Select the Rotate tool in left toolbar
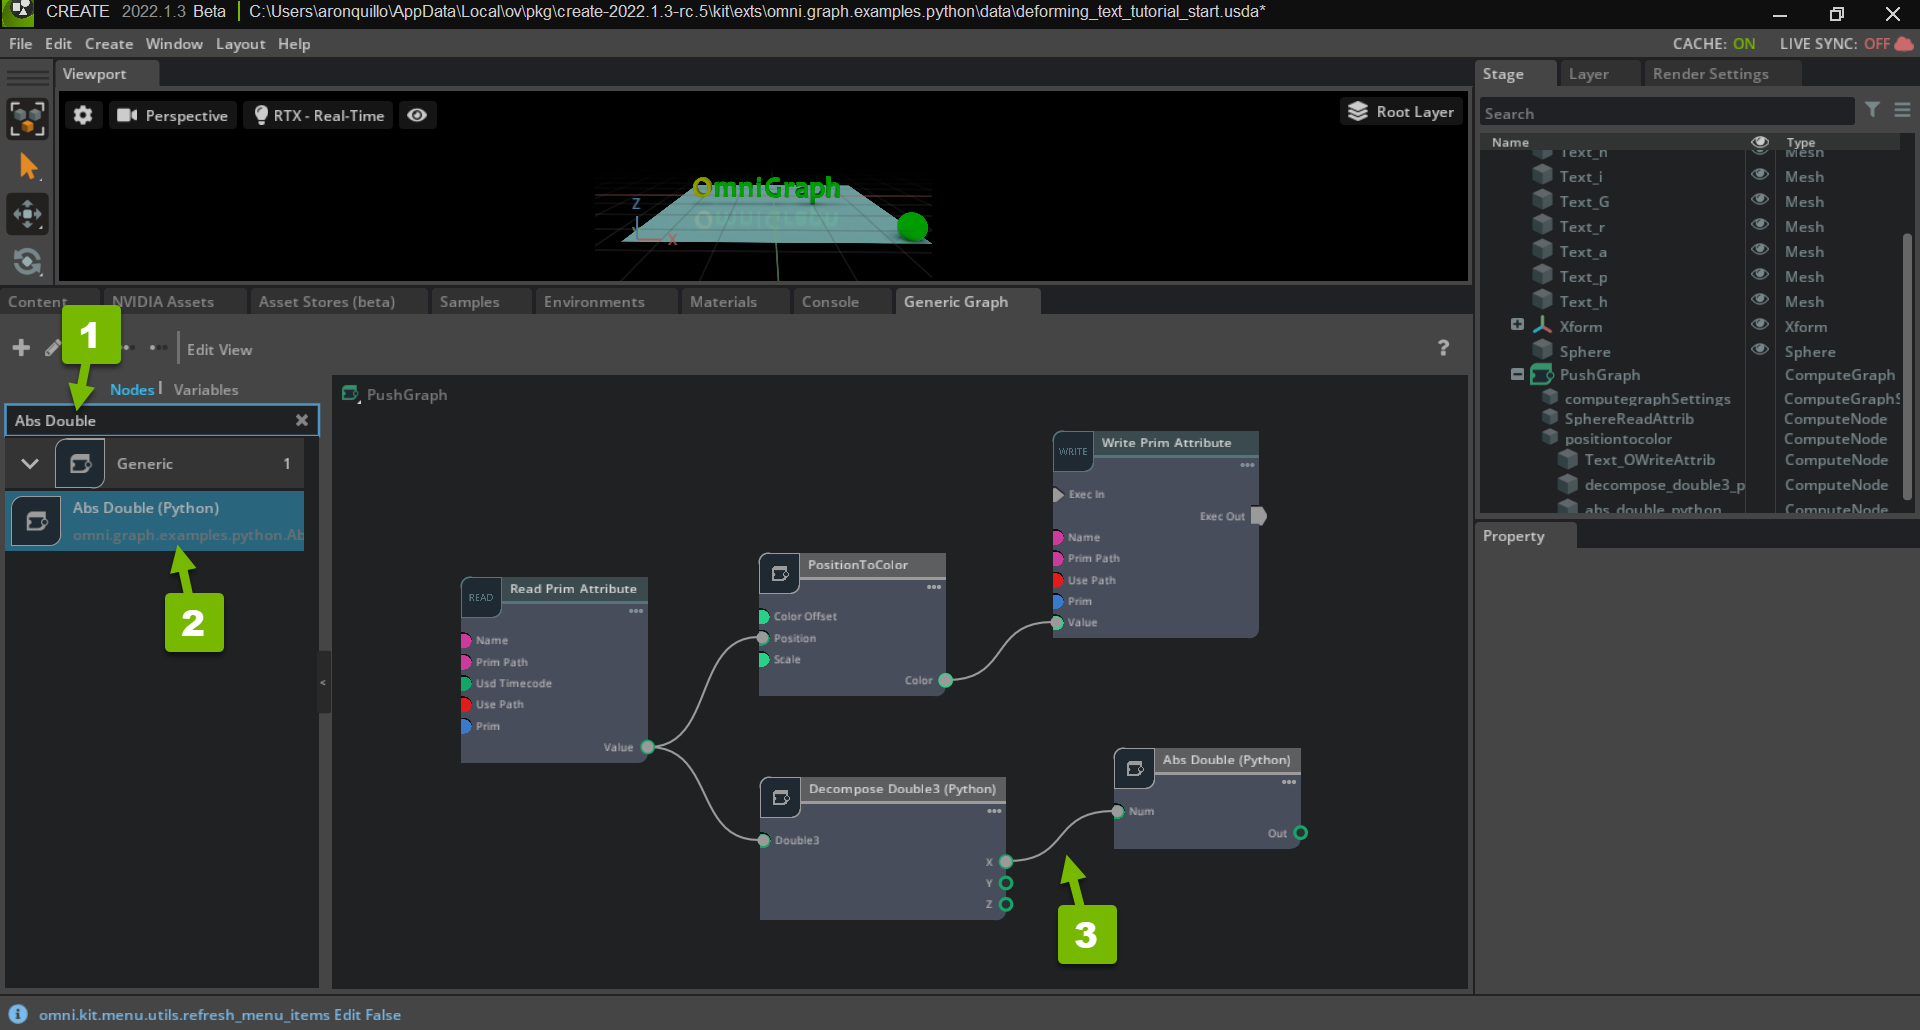 [28, 261]
